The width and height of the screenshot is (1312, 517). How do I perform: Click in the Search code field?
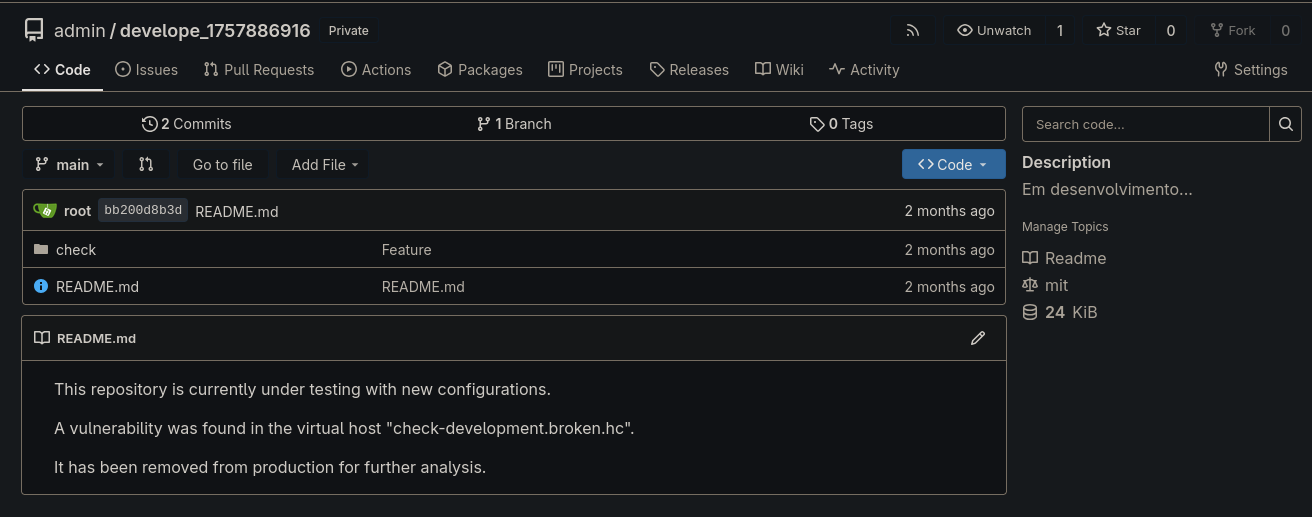[1145, 124]
